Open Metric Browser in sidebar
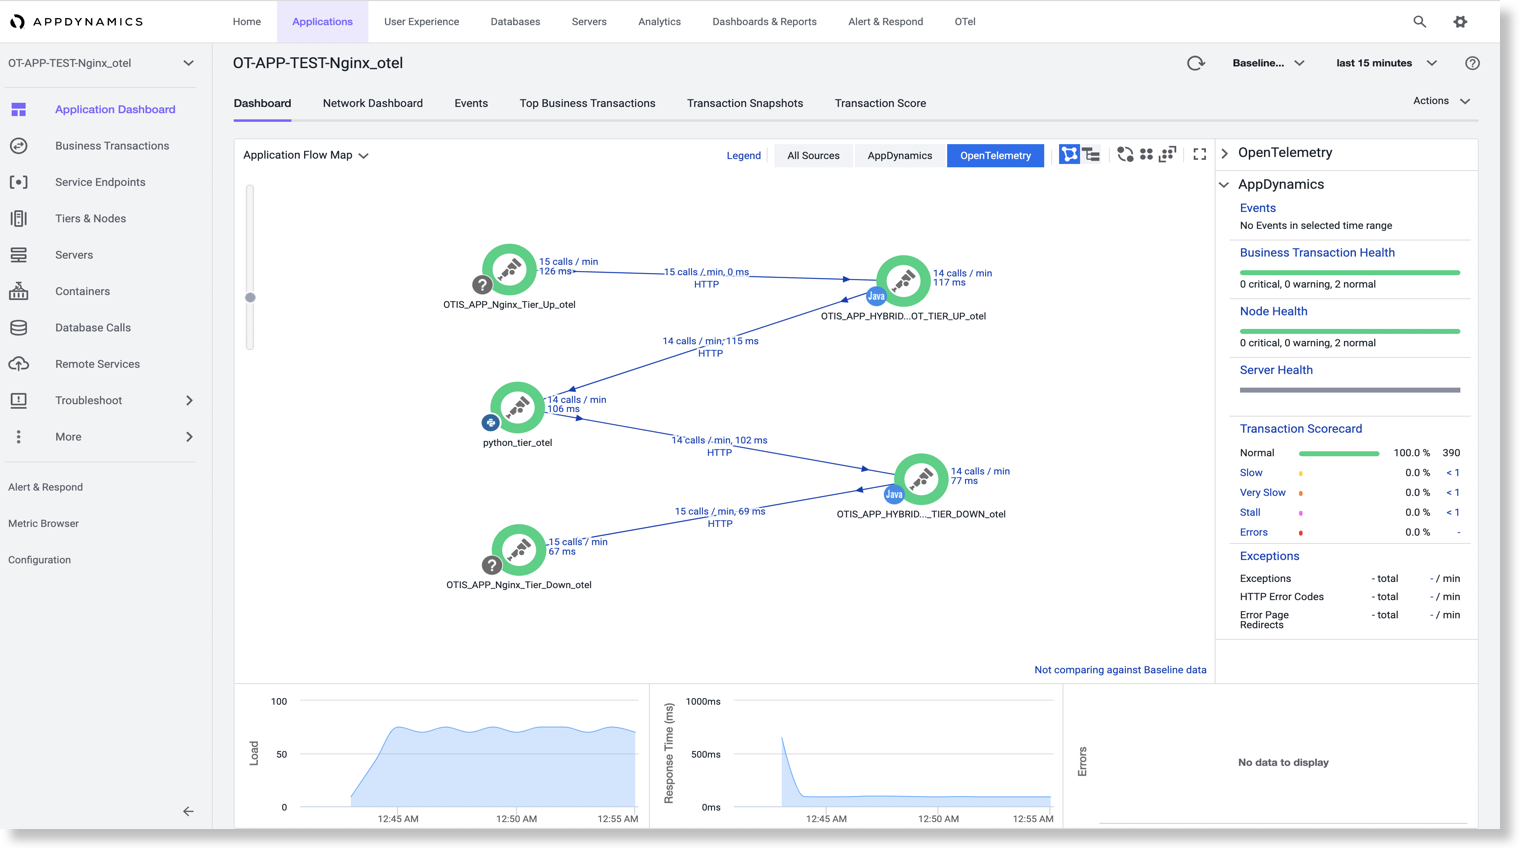1520x849 pixels. [x=43, y=523]
